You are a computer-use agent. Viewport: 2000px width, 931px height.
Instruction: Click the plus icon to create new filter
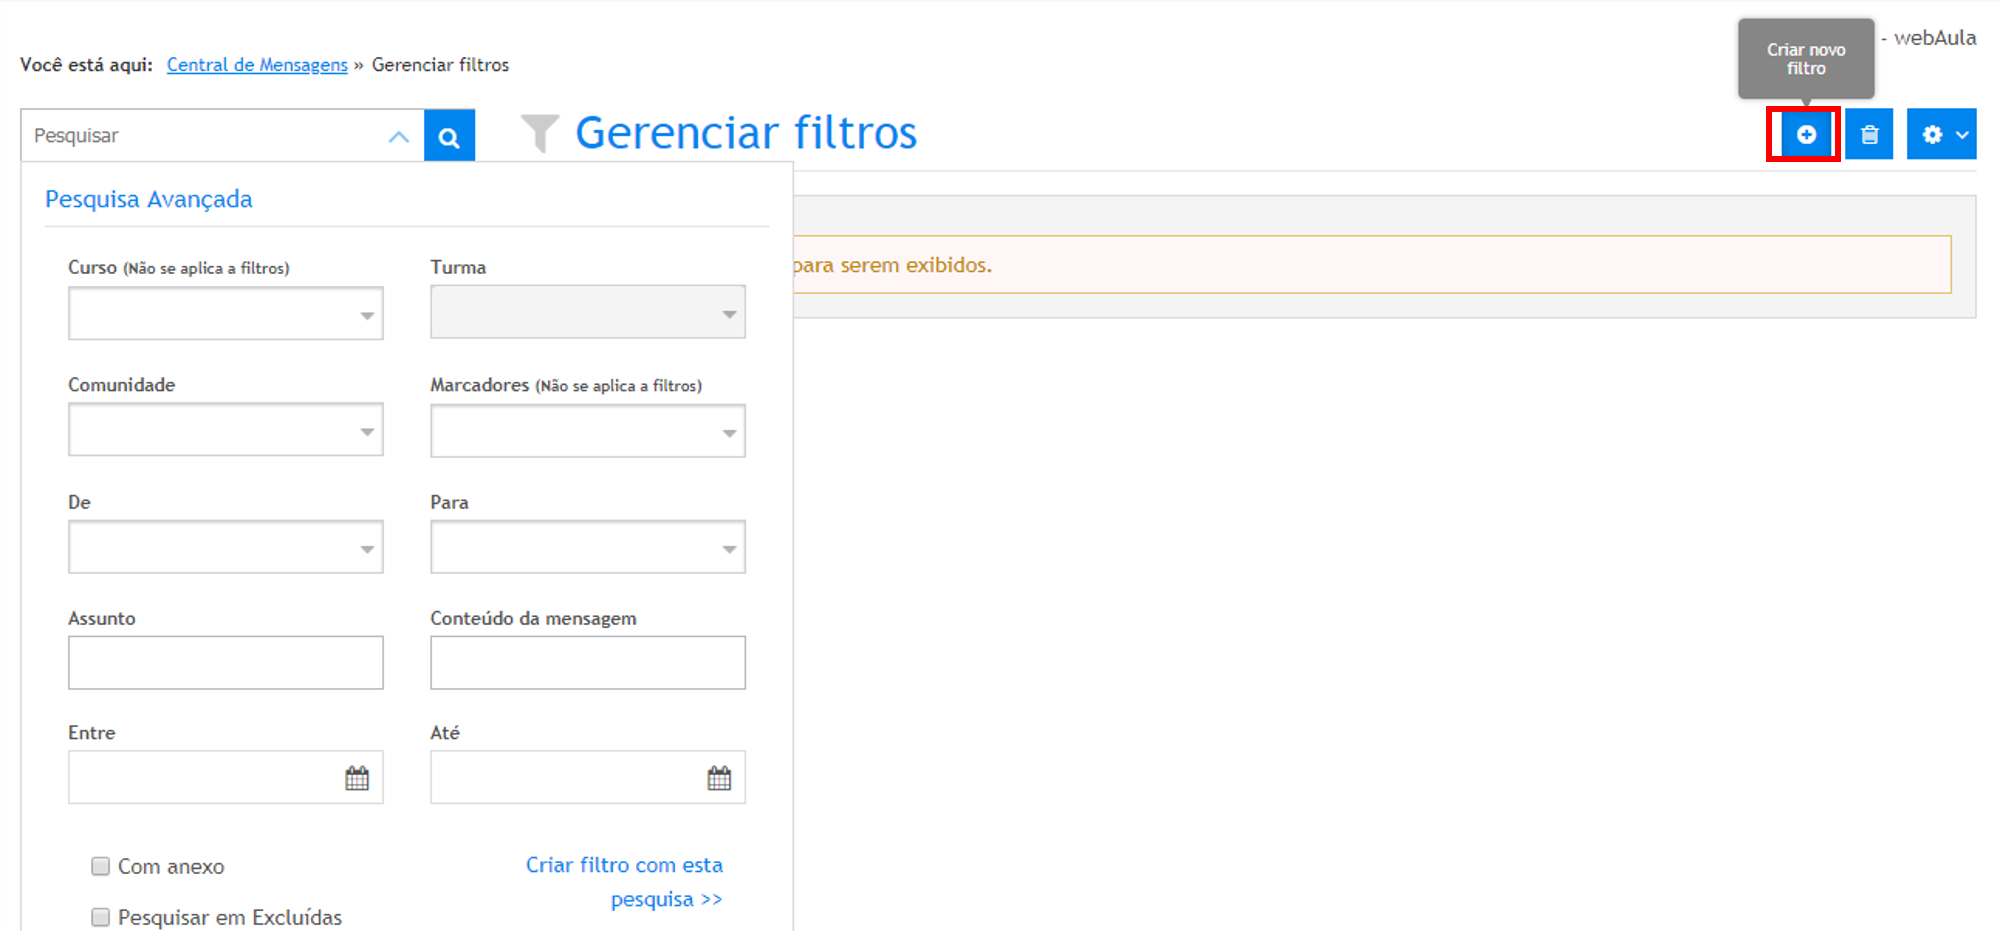pyautogui.click(x=1805, y=135)
